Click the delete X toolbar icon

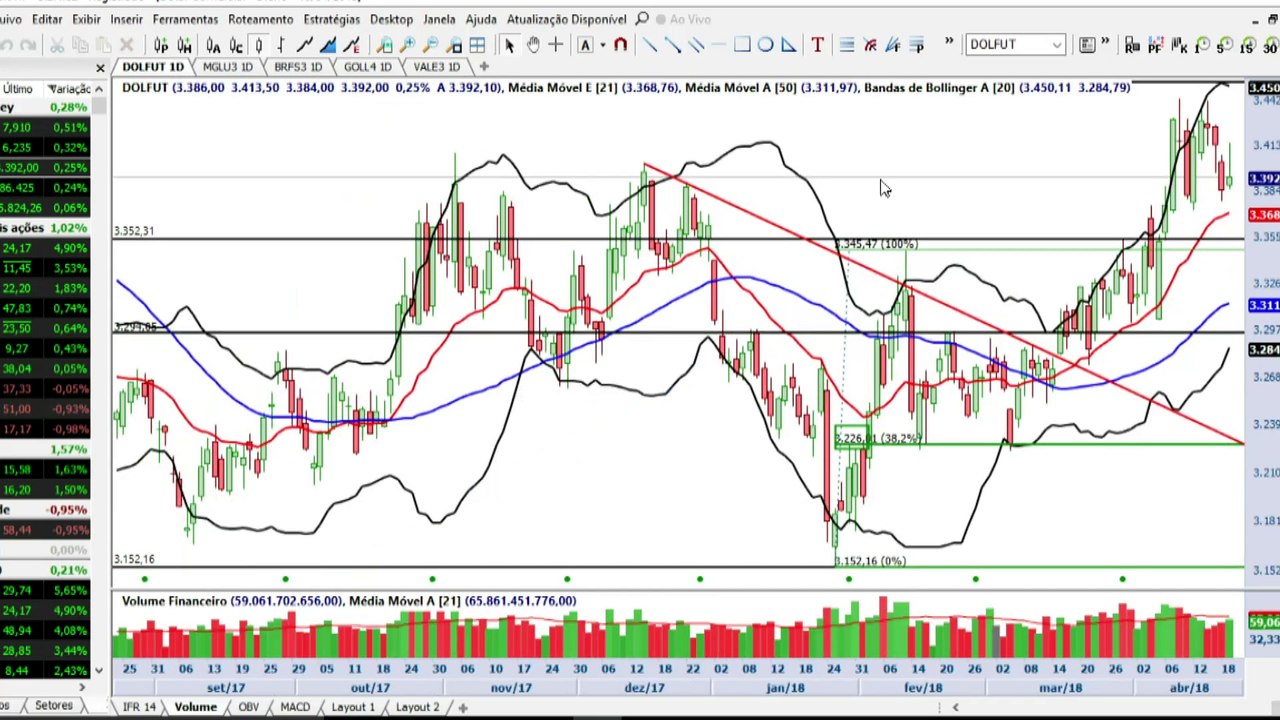pyautogui.click(x=127, y=45)
